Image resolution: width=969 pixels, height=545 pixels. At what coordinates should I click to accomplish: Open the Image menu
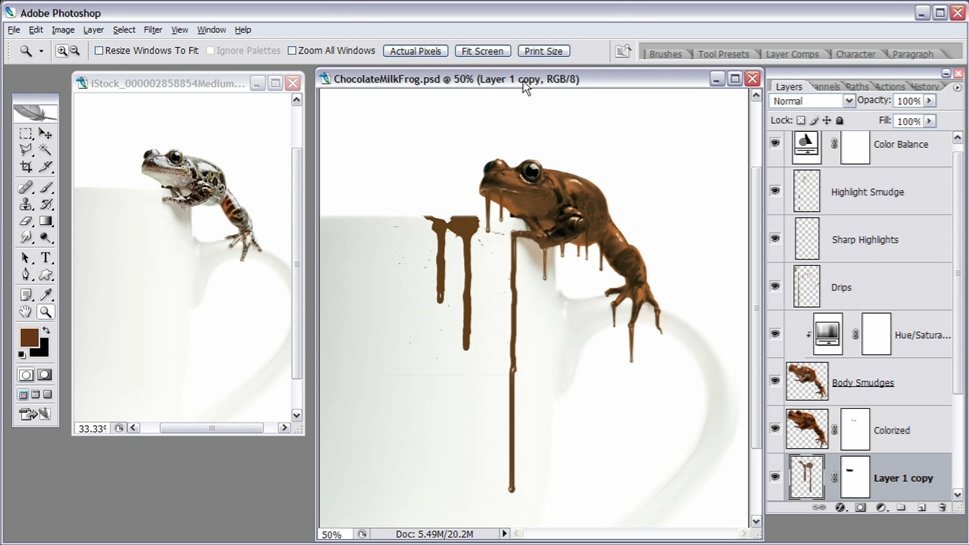63,30
